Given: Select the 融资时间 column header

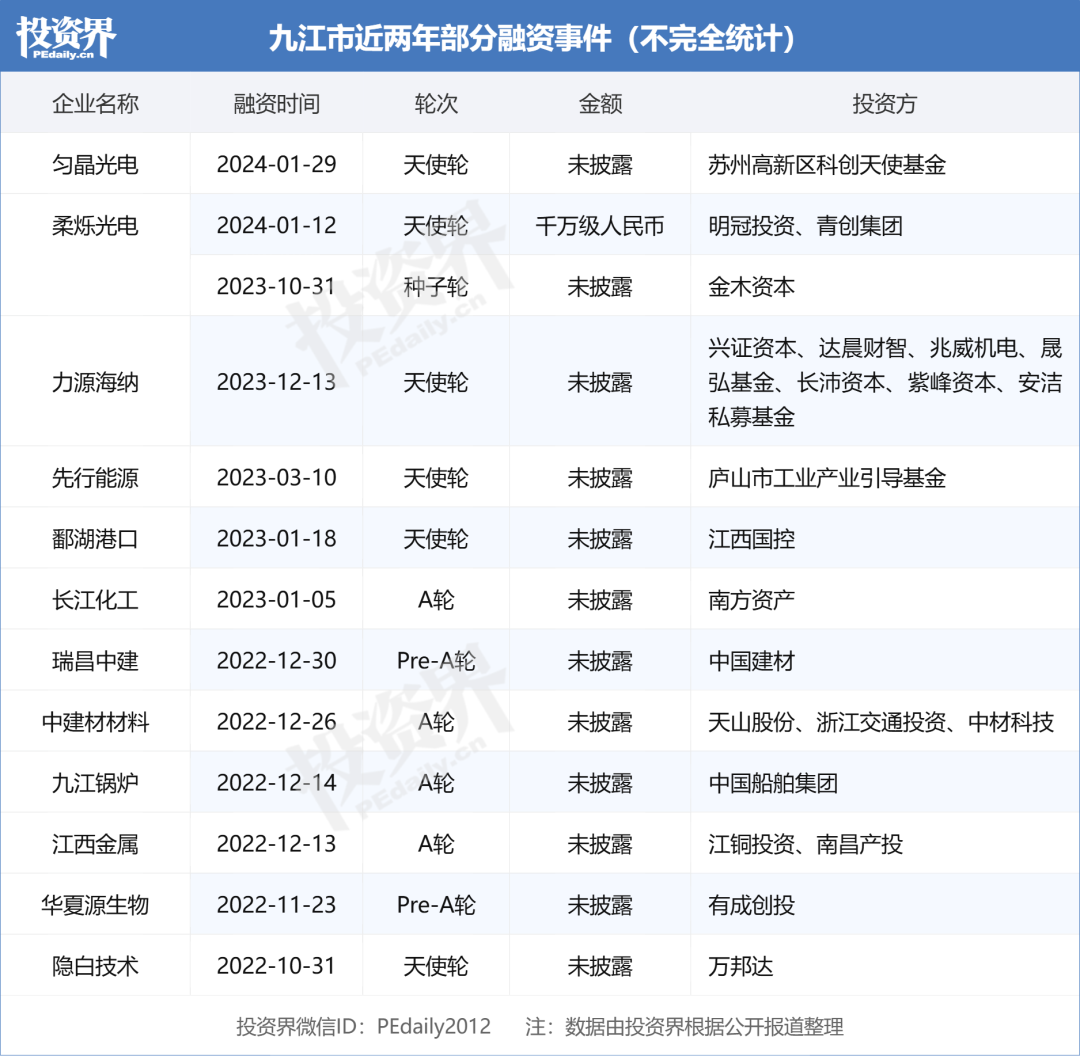Looking at the screenshot, I should pos(276,104).
